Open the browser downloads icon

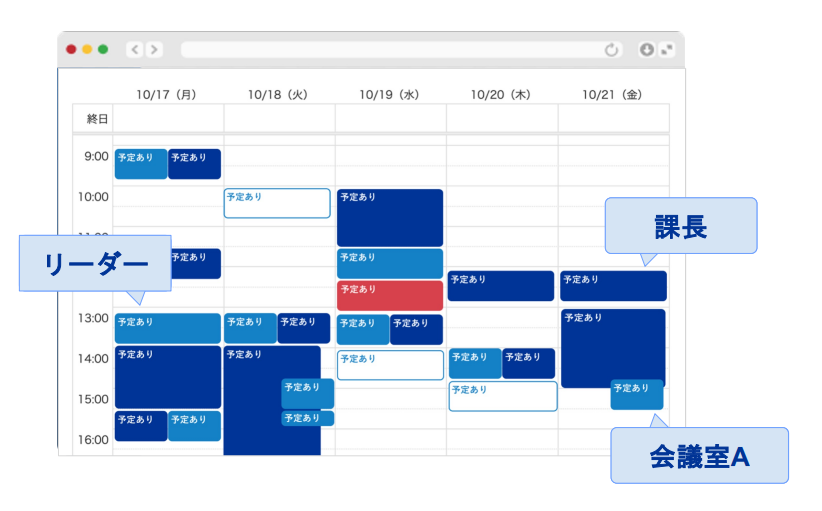pyautogui.click(x=647, y=49)
